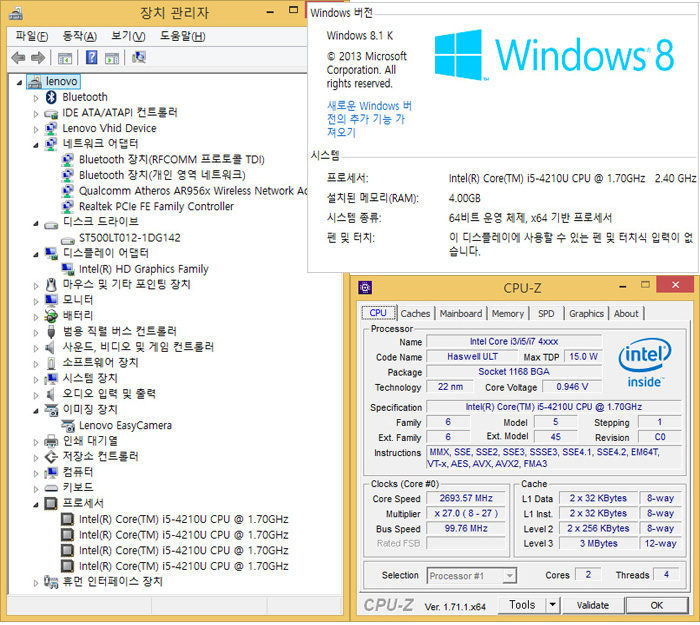Click the blue Help question-mark toolbar icon
The image size is (700, 625).
pos(91,58)
